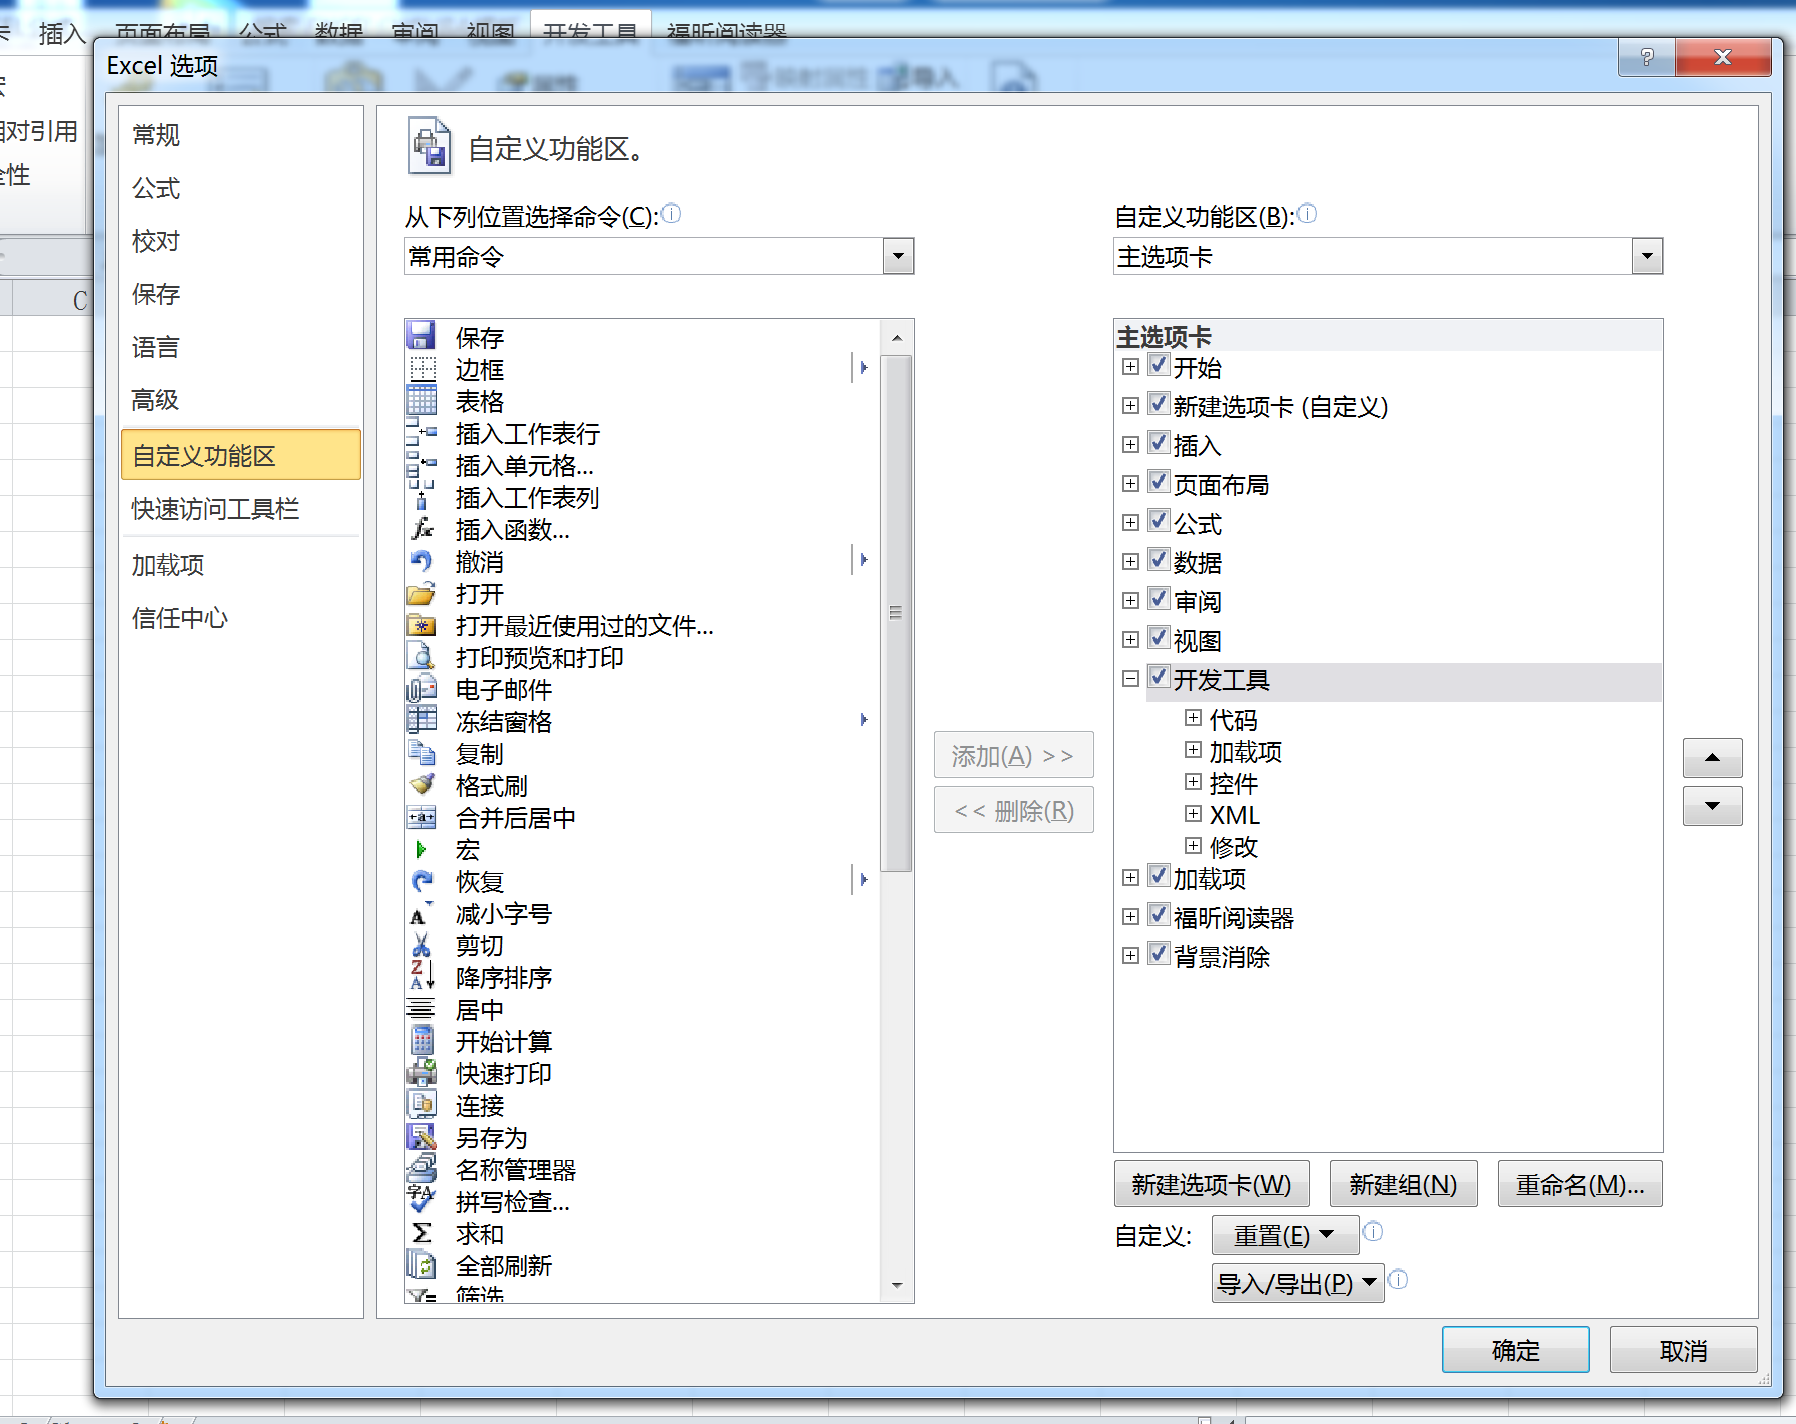The width and height of the screenshot is (1796, 1424).
Task: Switch to 快速访问工具栏 options category
Action: point(240,509)
